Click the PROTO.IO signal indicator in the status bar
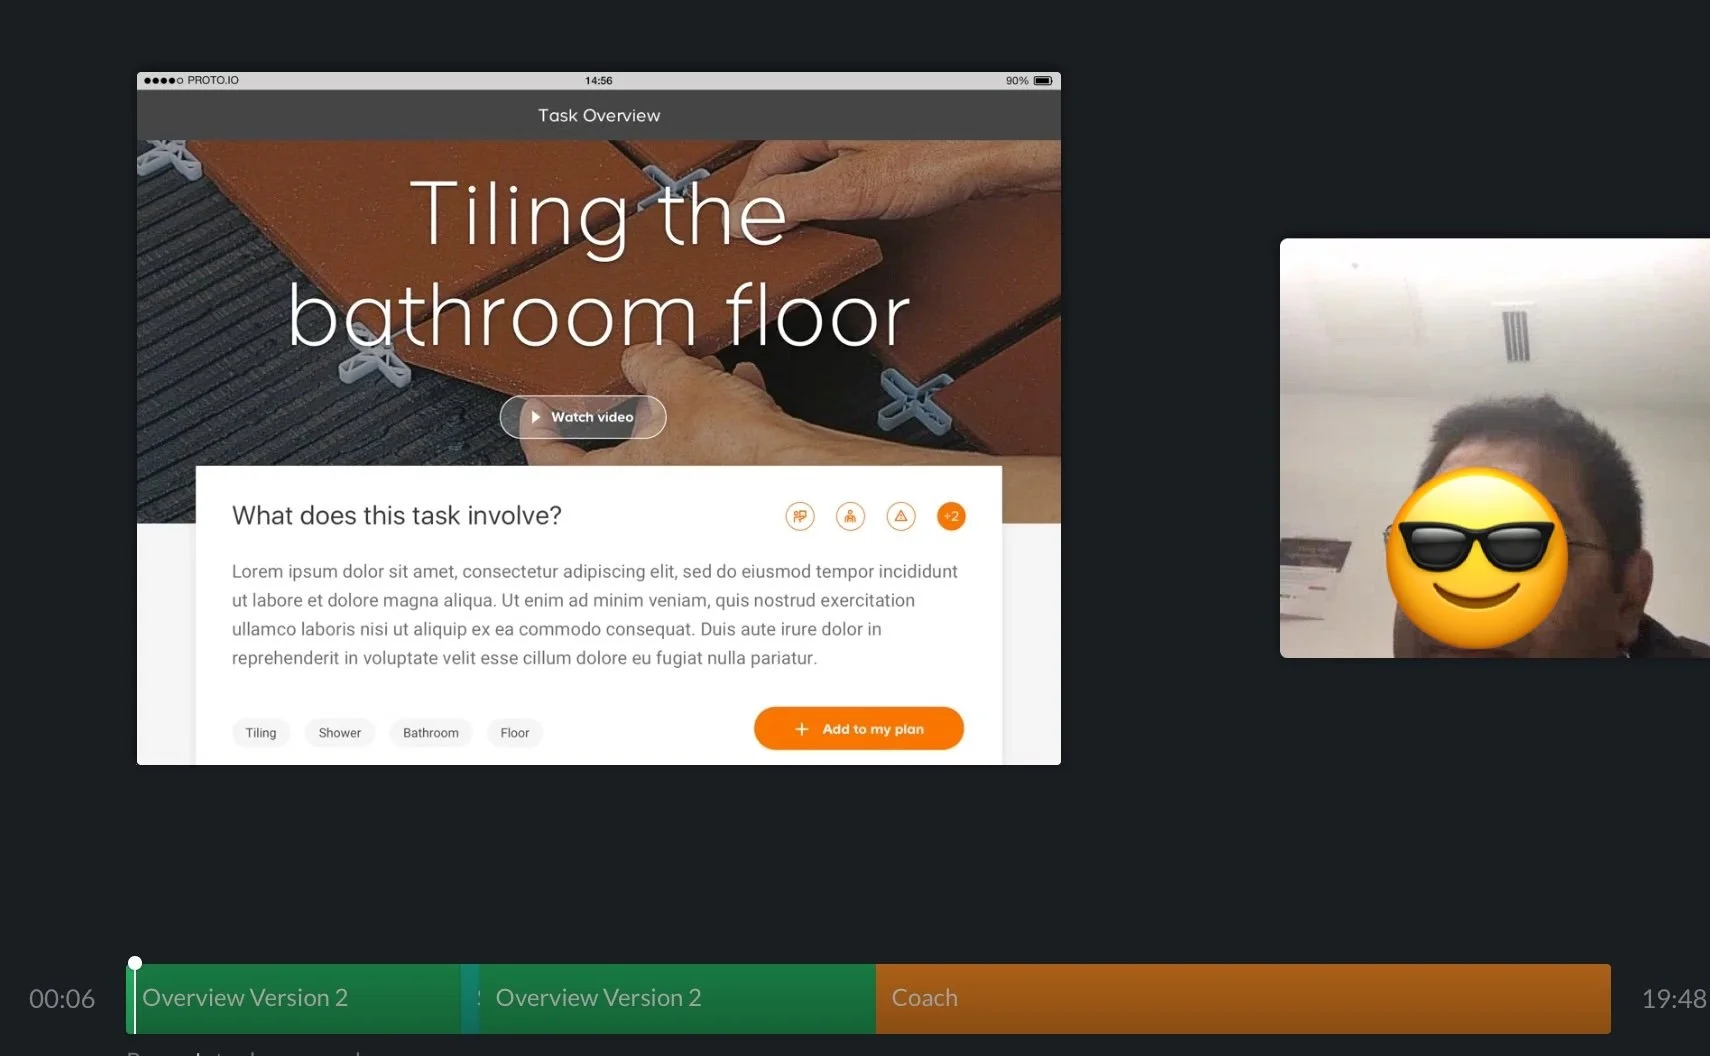Viewport: 1710px width, 1056px height. pos(191,80)
